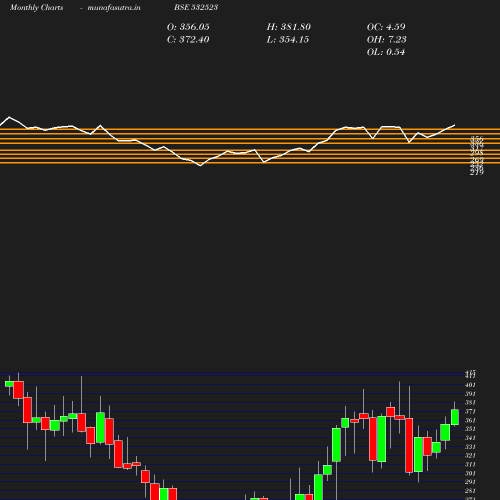
Task: Click the 361 price axis label
Action: [x=470, y=420]
